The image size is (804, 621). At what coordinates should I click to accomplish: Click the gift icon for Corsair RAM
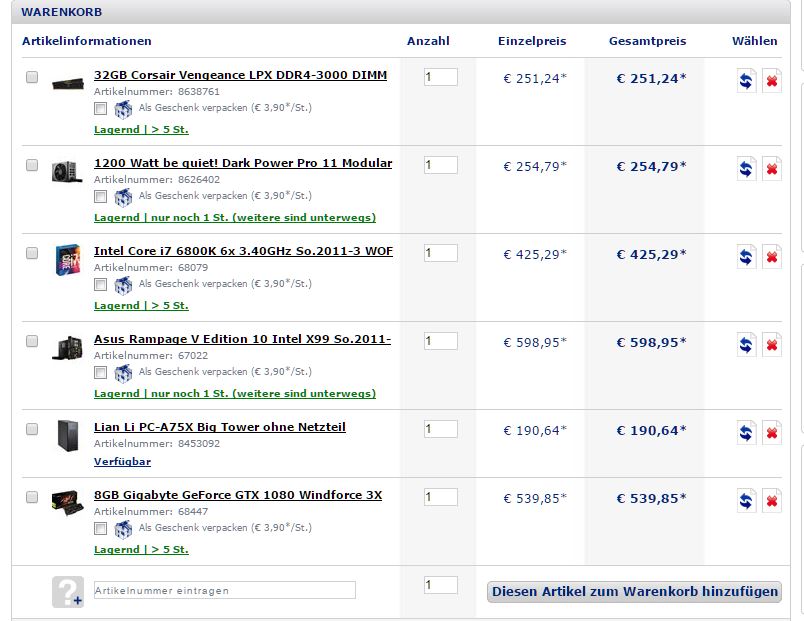pyautogui.click(x=123, y=109)
